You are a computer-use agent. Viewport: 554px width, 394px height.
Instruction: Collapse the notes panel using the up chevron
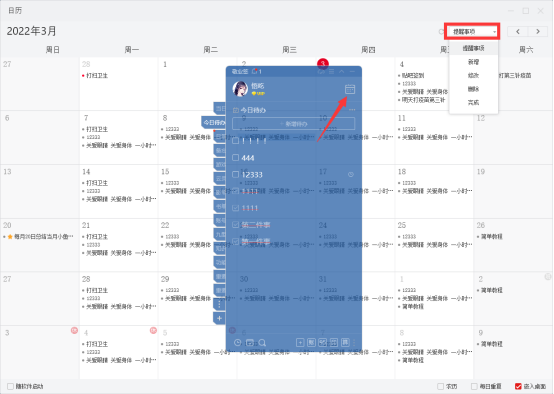coord(342,71)
